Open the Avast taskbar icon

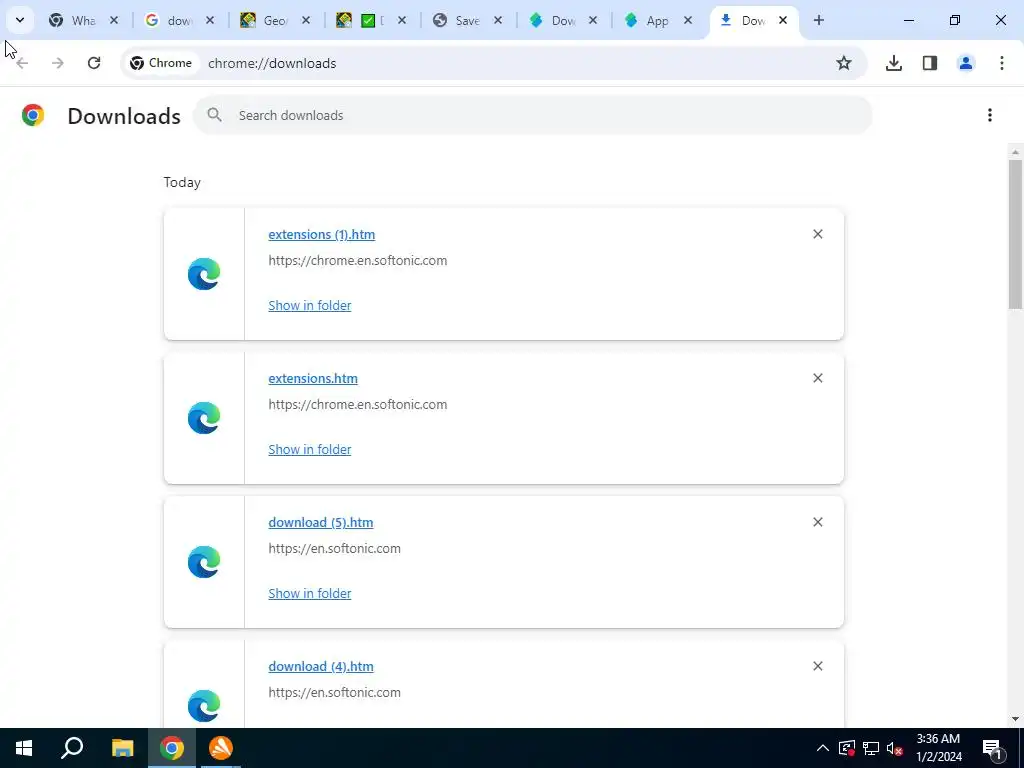click(221, 748)
